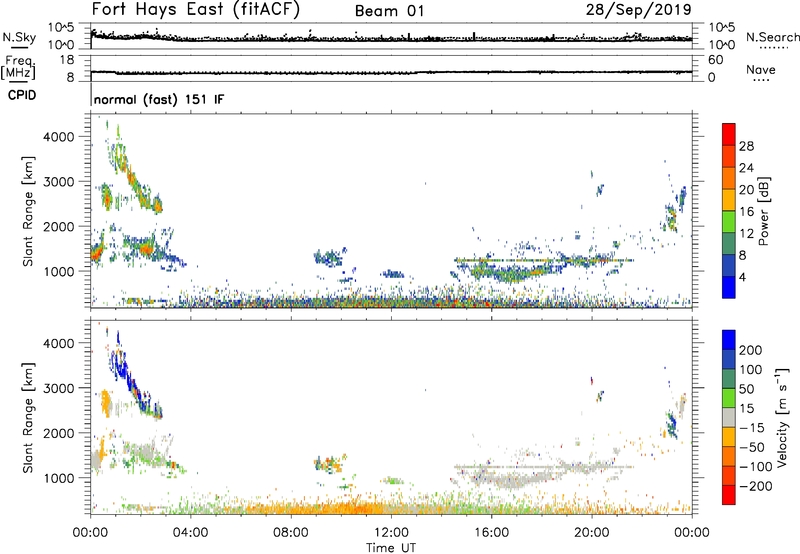The image size is (800, 554).
Task: Click the 'Beam 01' label
Action: (390, 11)
